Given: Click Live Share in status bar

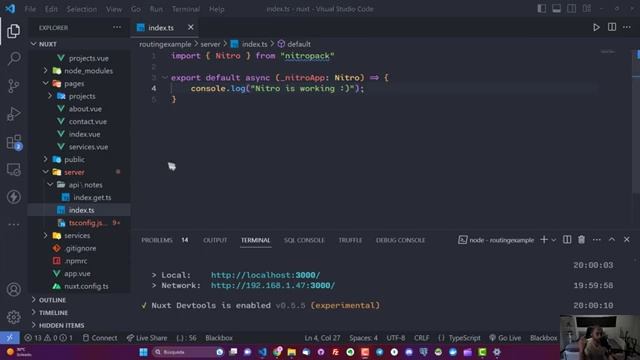Looking at the screenshot, I should coord(147,338).
